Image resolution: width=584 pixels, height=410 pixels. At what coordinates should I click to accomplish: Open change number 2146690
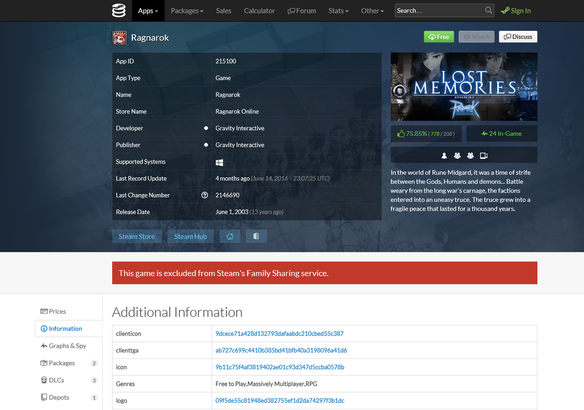tap(227, 195)
